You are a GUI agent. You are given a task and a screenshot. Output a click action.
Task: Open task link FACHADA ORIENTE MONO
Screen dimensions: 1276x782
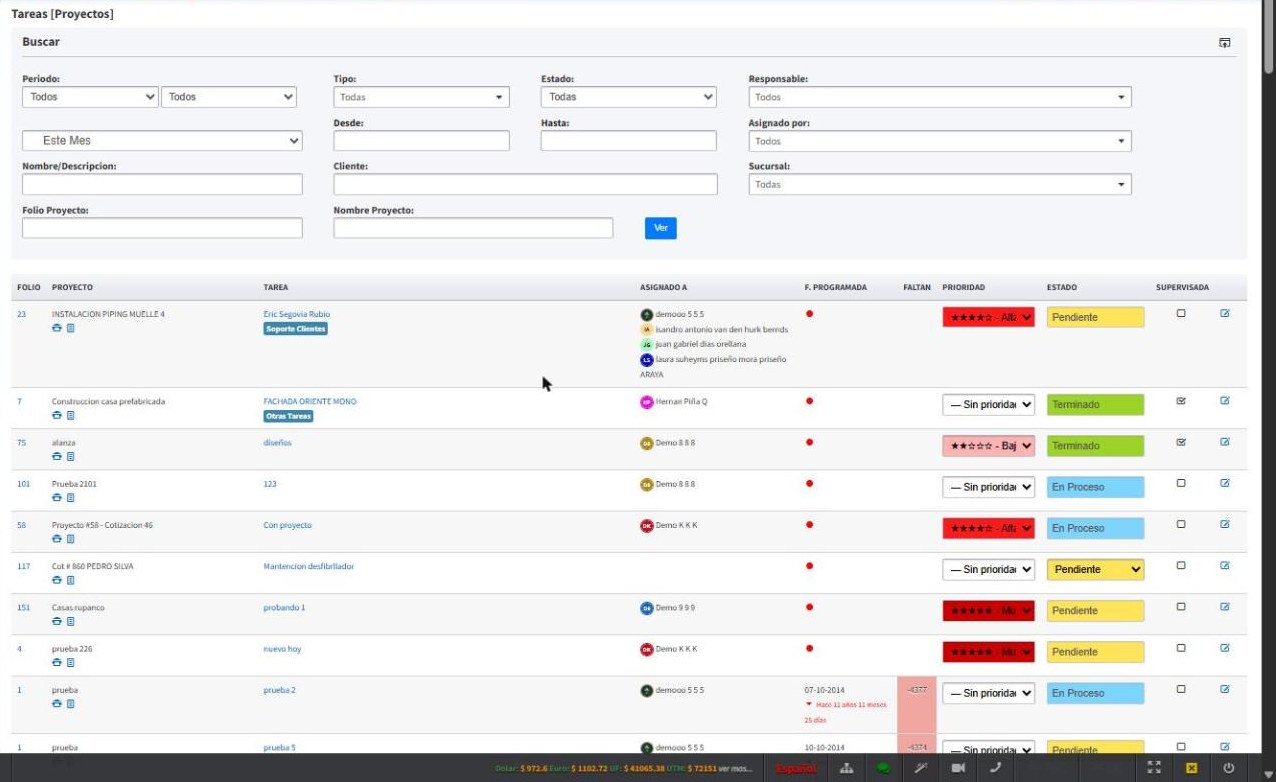coord(310,401)
